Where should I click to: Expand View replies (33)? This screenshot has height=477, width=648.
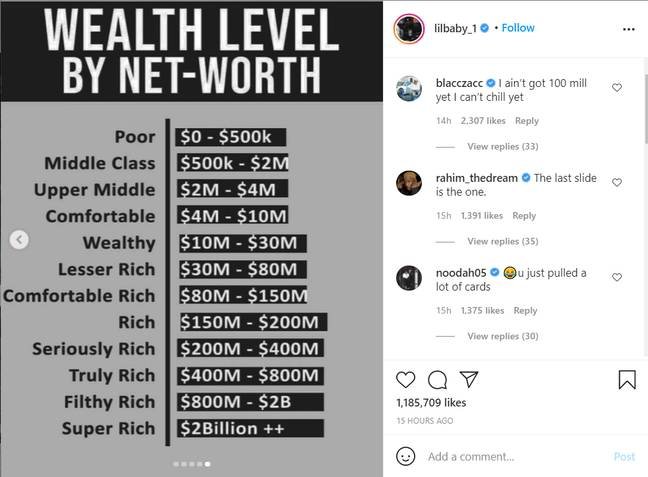tap(503, 146)
